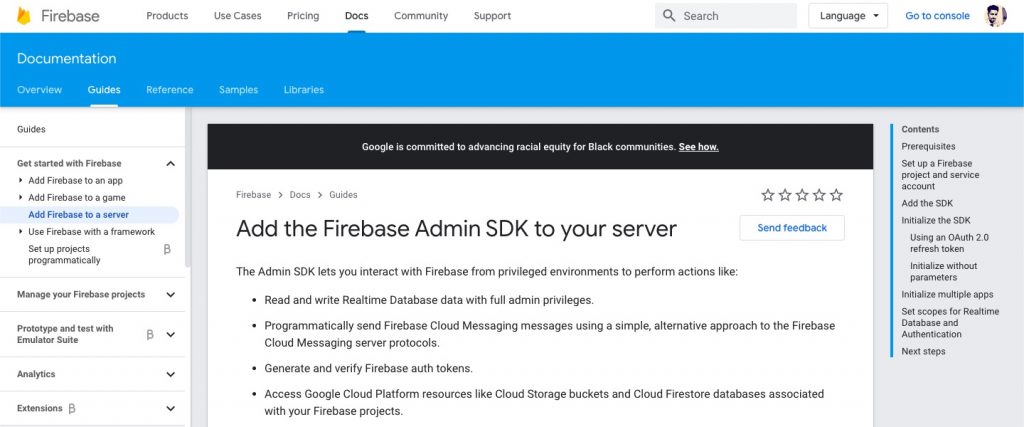Click Firebase breadcrumb link
This screenshot has width=1024, height=427.
coord(253,195)
